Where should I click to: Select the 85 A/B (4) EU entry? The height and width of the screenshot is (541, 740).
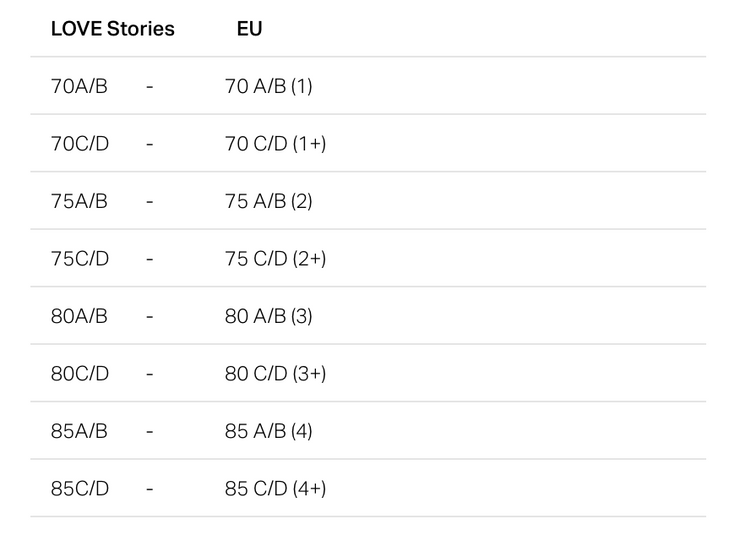click(x=269, y=431)
